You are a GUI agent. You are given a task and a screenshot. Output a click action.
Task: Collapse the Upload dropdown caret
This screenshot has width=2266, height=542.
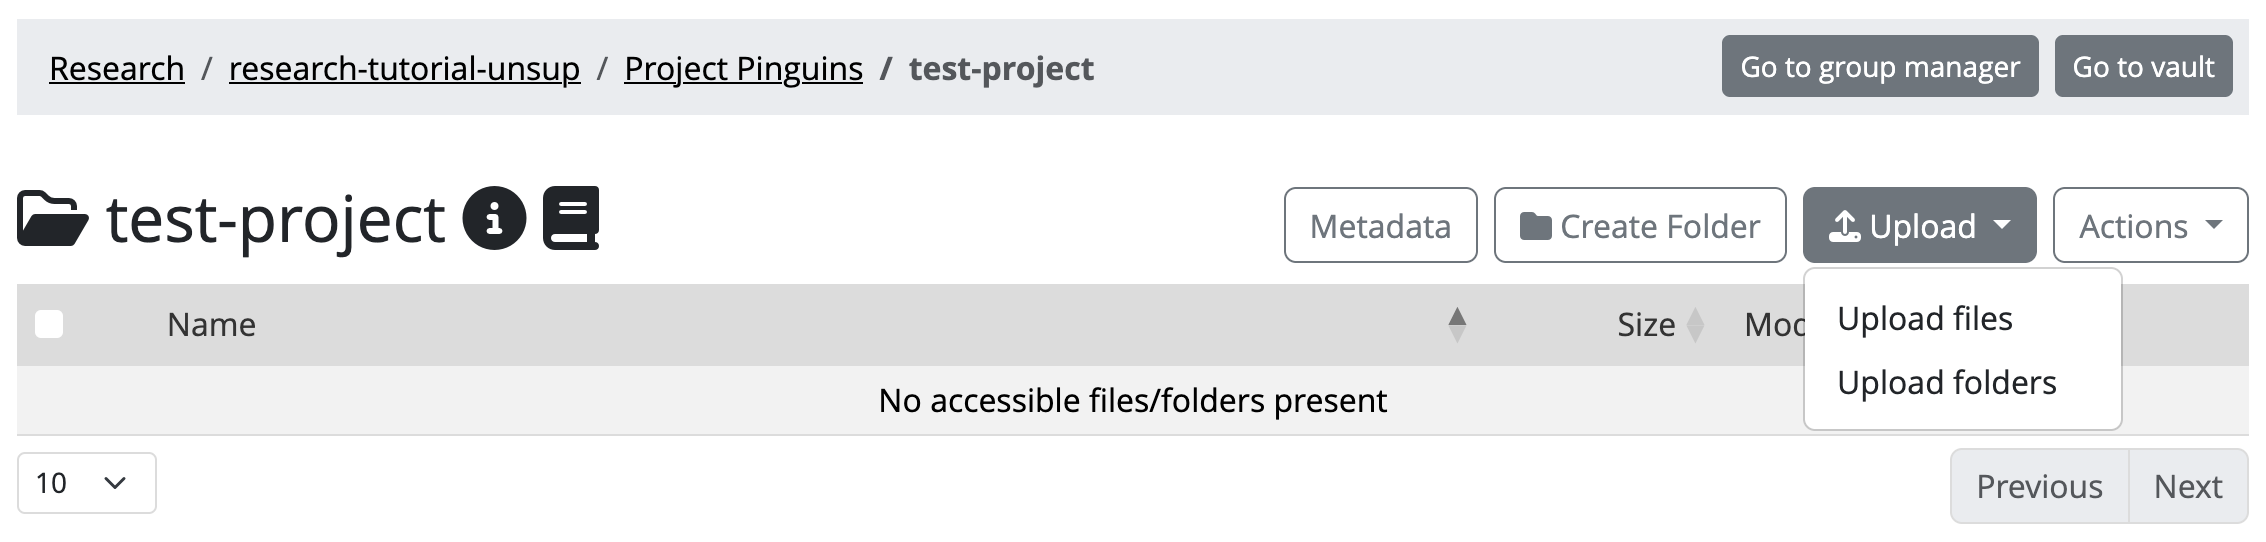point(2002,226)
